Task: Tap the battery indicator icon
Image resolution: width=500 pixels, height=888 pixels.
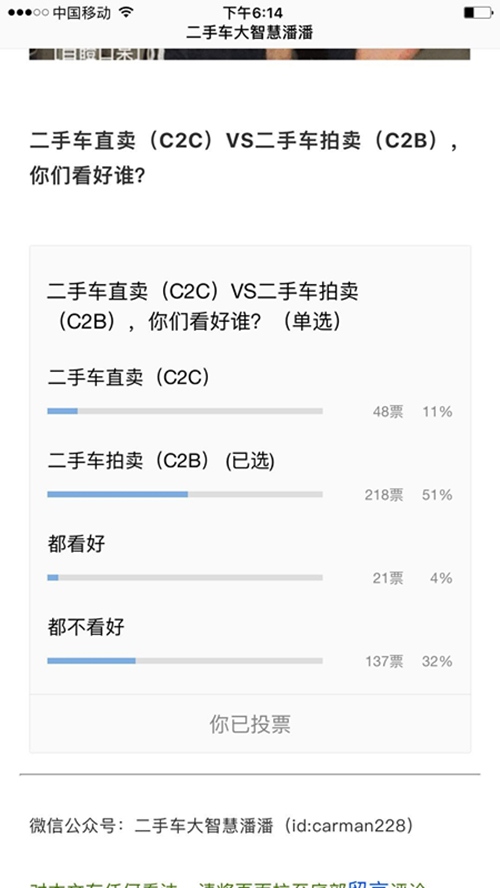Action: tap(477, 12)
